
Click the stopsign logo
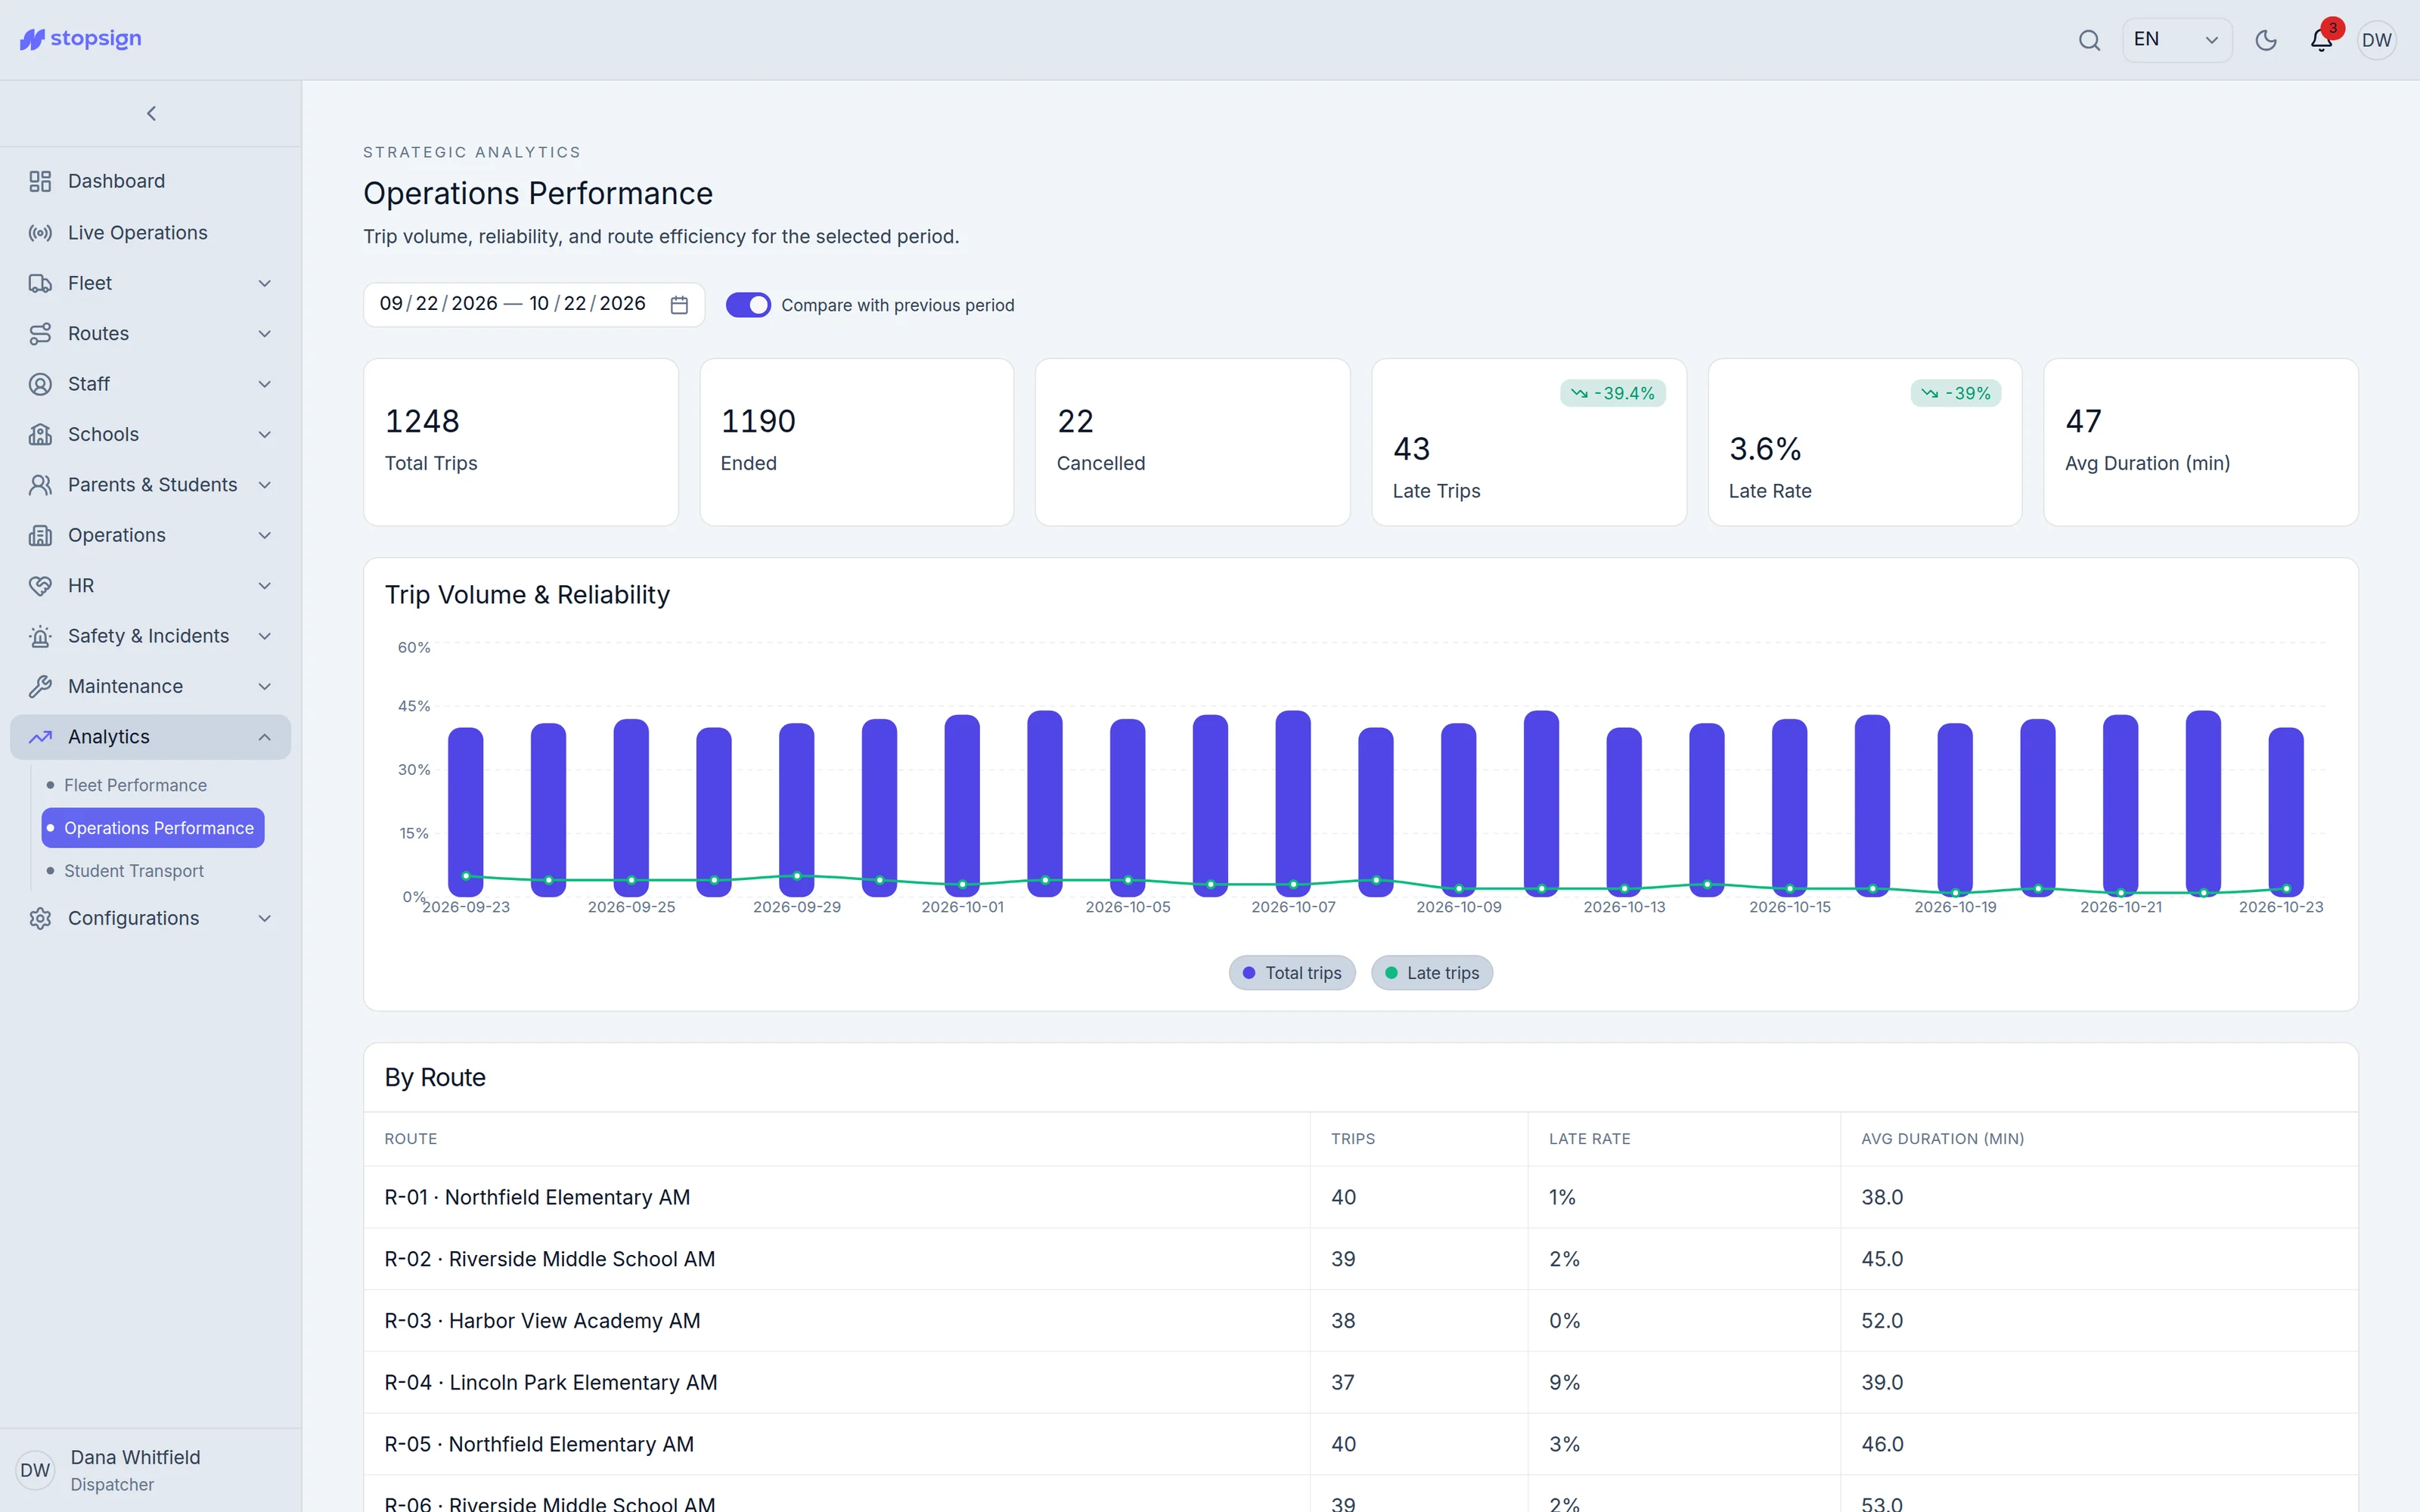tap(81, 39)
